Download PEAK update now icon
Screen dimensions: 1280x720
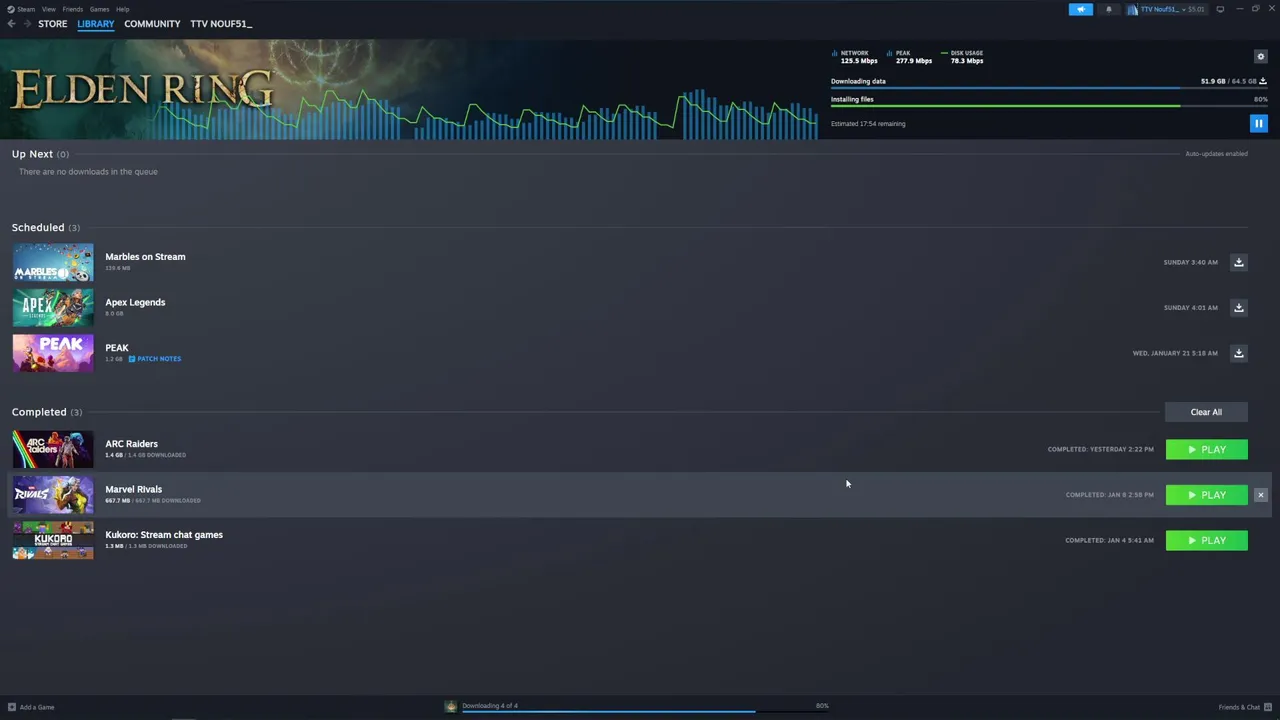tap(1238, 353)
